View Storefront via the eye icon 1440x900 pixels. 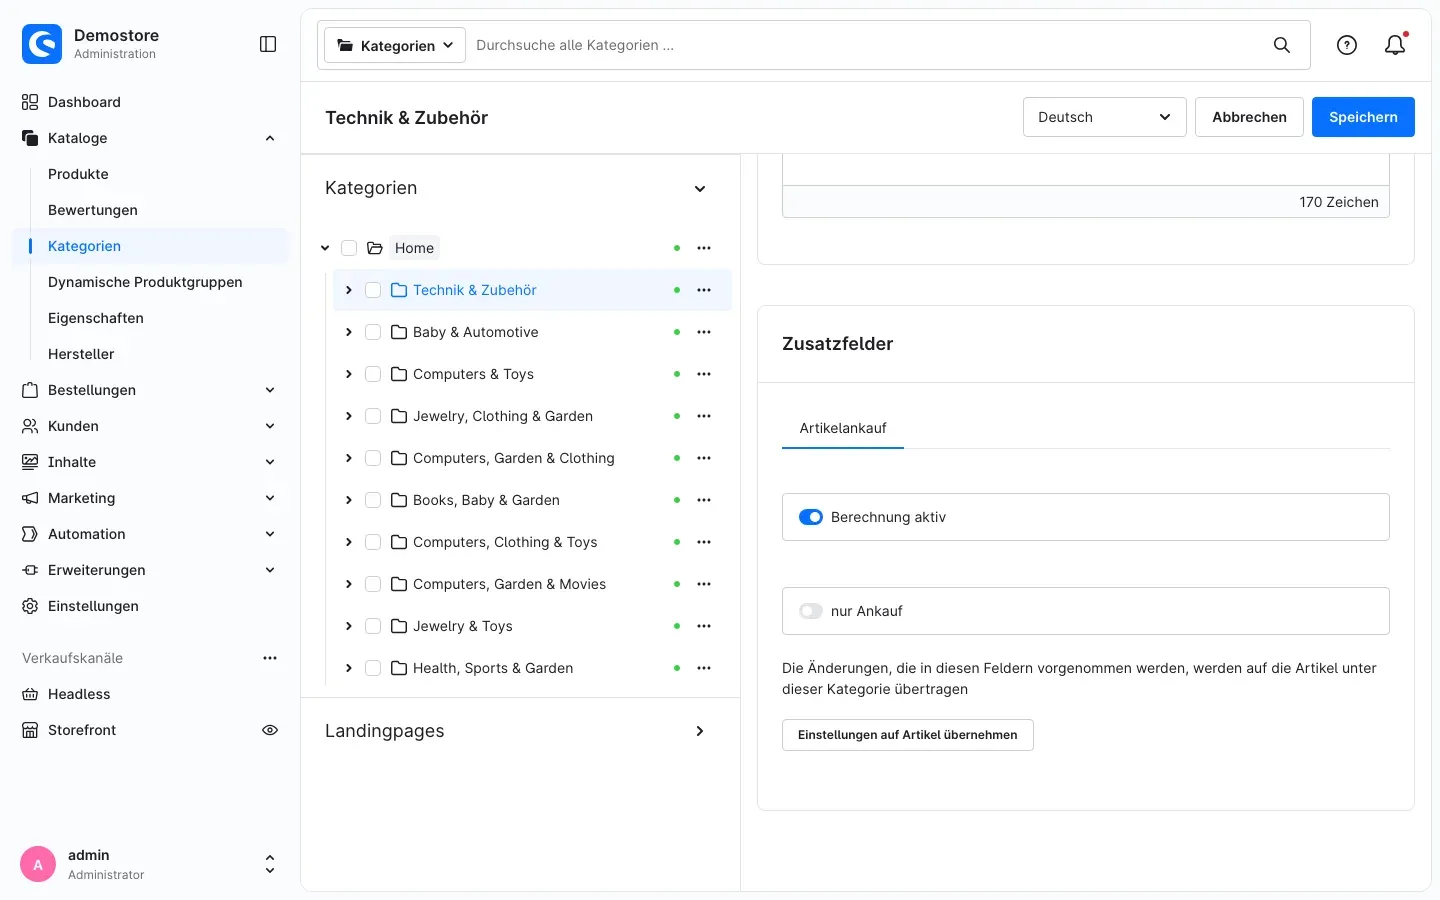click(270, 730)
